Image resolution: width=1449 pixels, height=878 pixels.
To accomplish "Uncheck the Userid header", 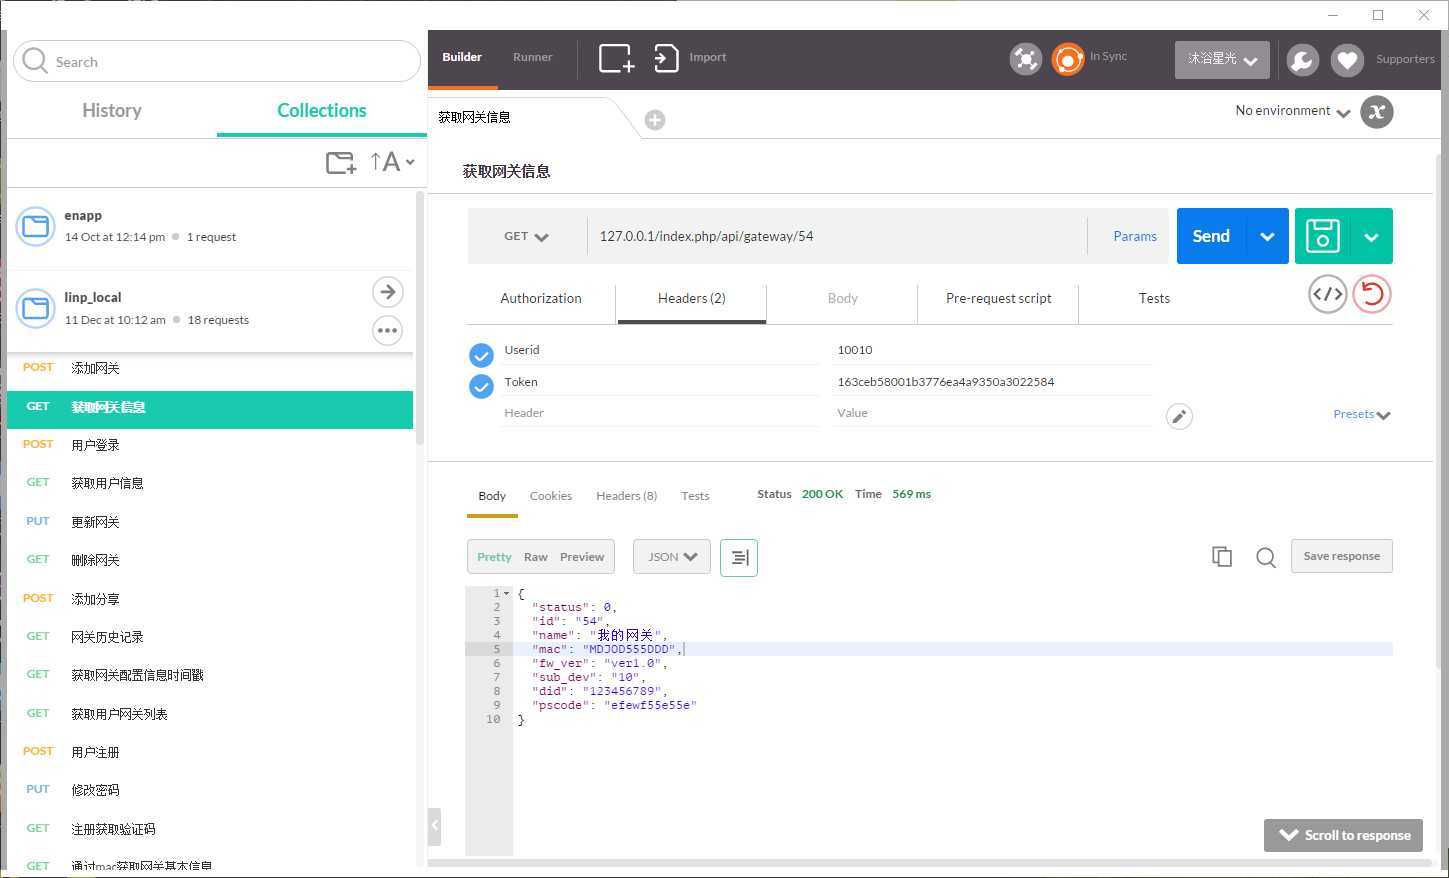I will [481, 355].
